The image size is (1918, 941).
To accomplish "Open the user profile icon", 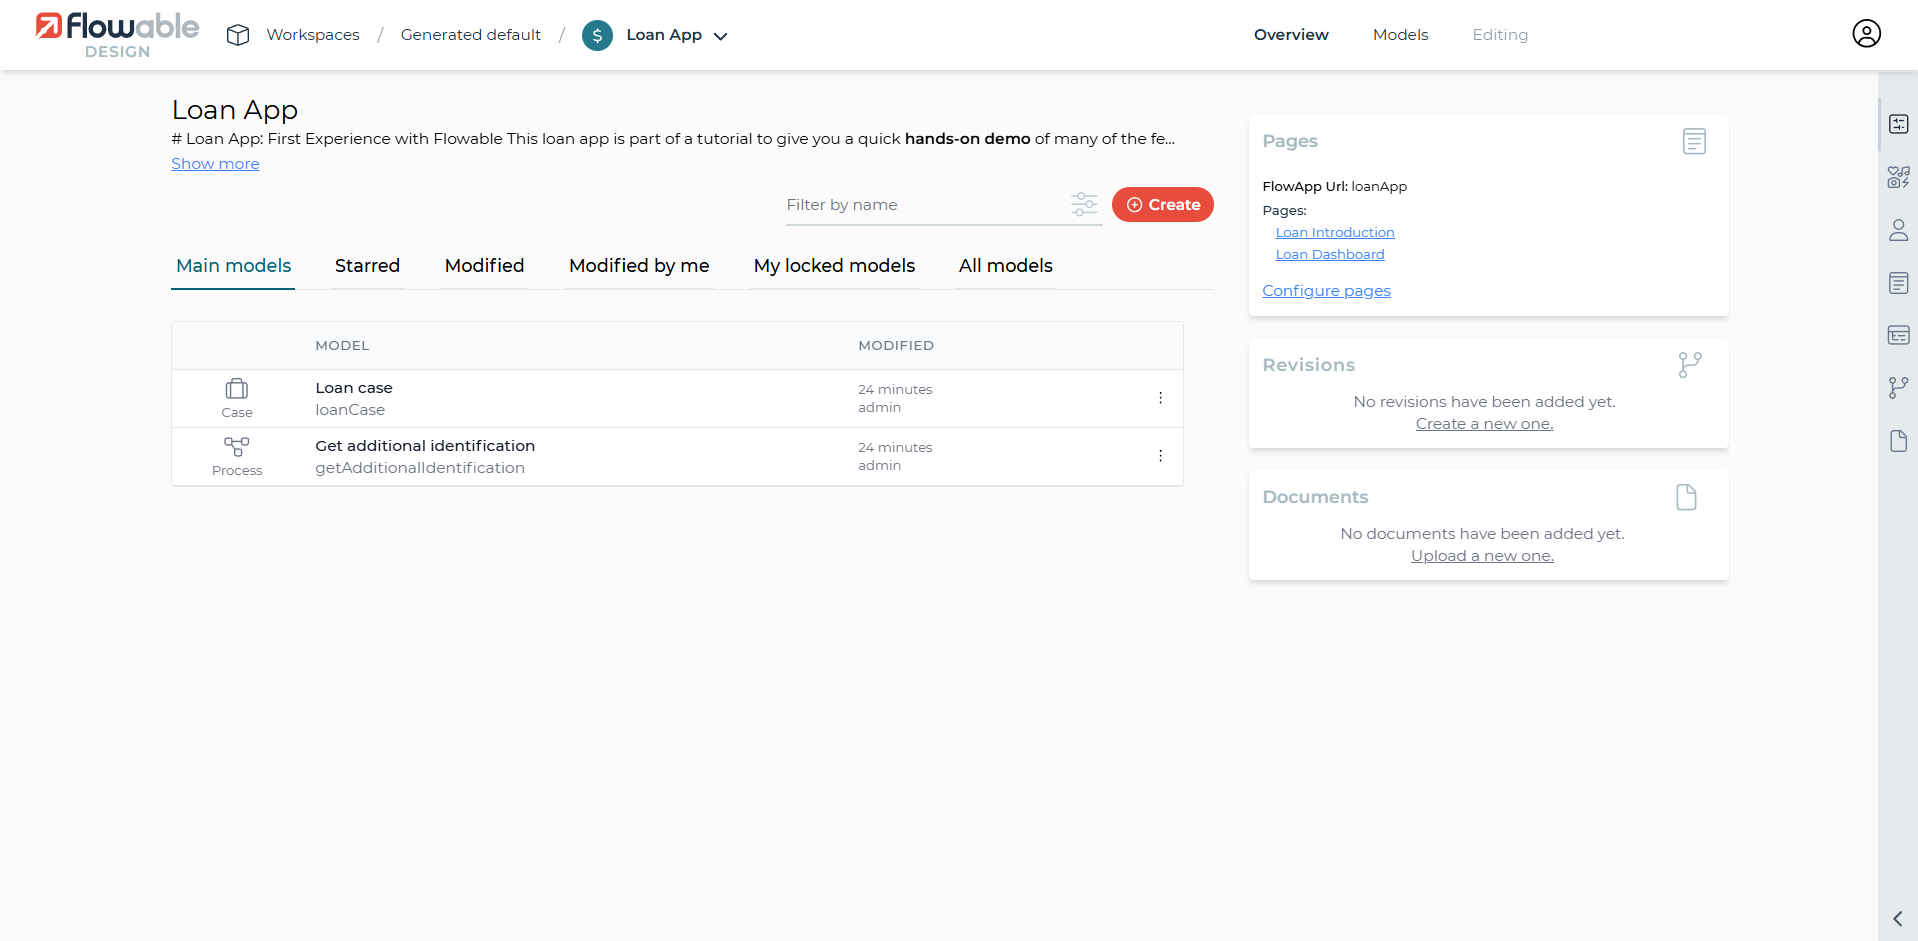I will 1865,34.
